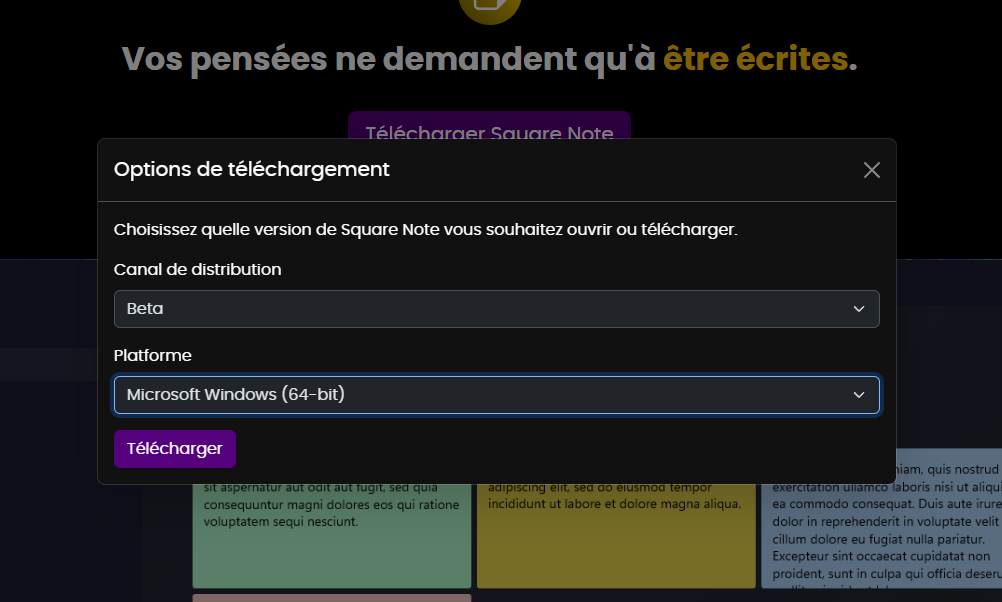This screenshot has height=602, width=1002.
Task: Select the yellow sticky note
Action: 615,545
